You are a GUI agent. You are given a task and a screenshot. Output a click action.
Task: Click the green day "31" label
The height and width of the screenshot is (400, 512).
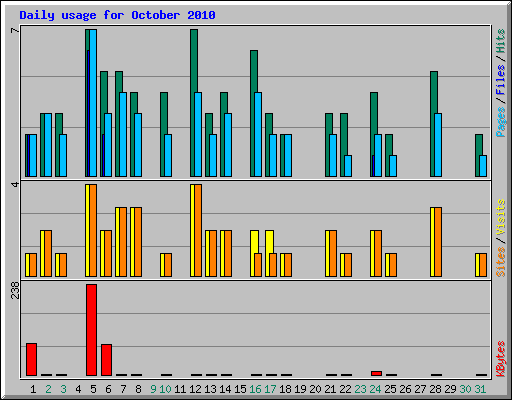[480, 389]
